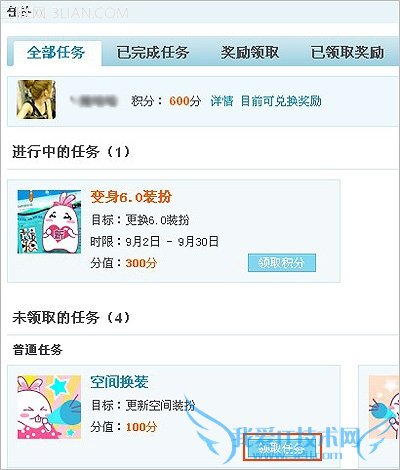The width and height of the screenshot is (400, 470).
Task: Open the 详情 points details link
Action: (x=222, y=101)
